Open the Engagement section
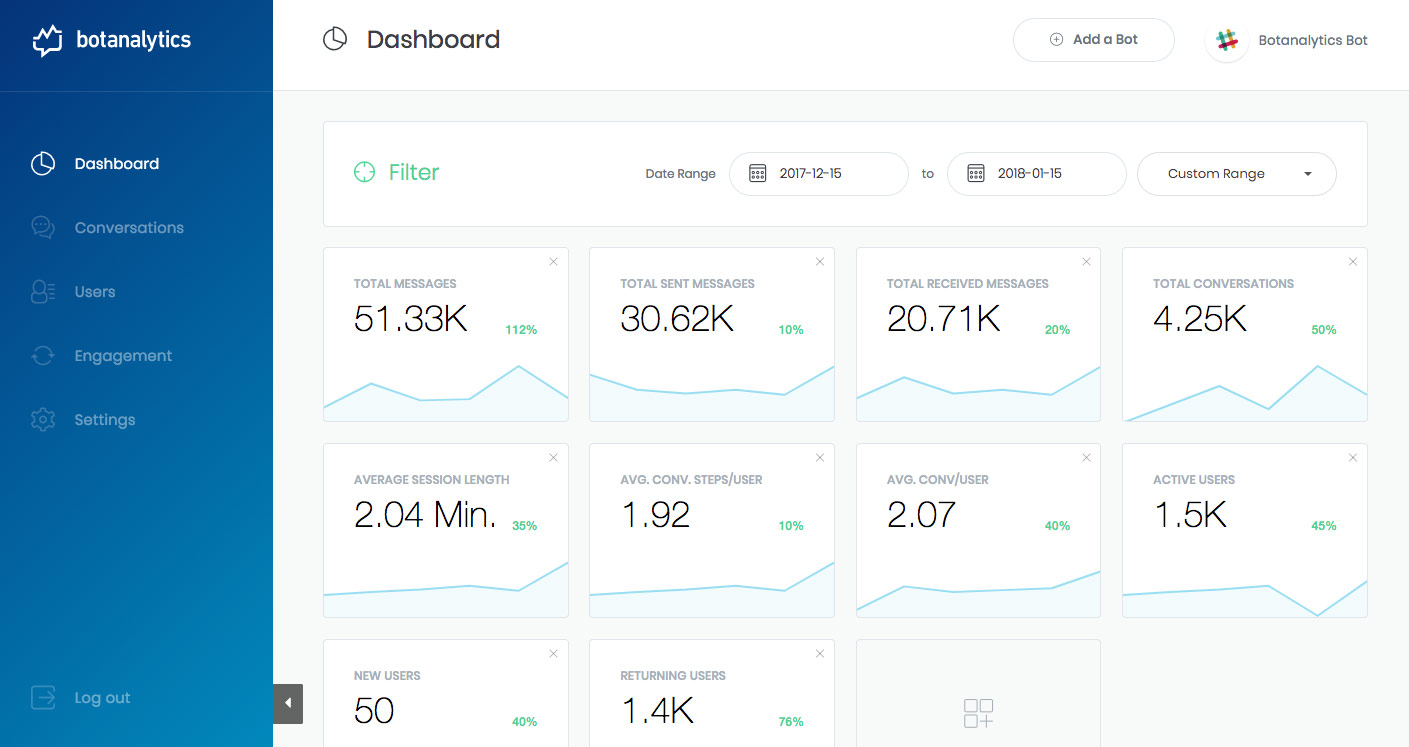The height and width of the screenshot is (747, 1409). click(x=123, y=356)
